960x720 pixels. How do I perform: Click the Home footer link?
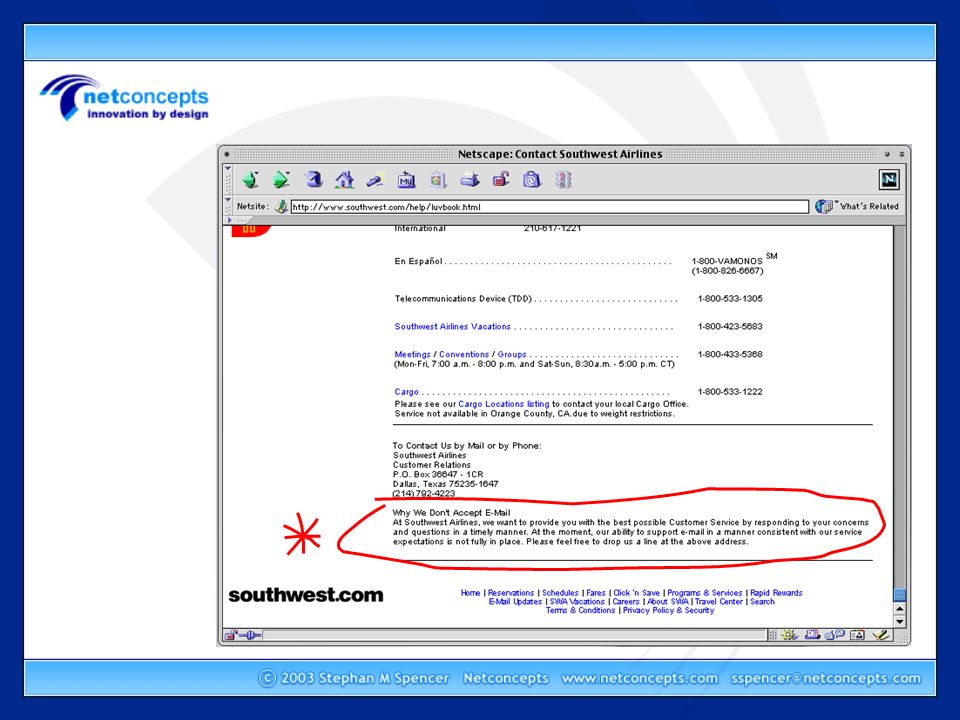(470, 593)
